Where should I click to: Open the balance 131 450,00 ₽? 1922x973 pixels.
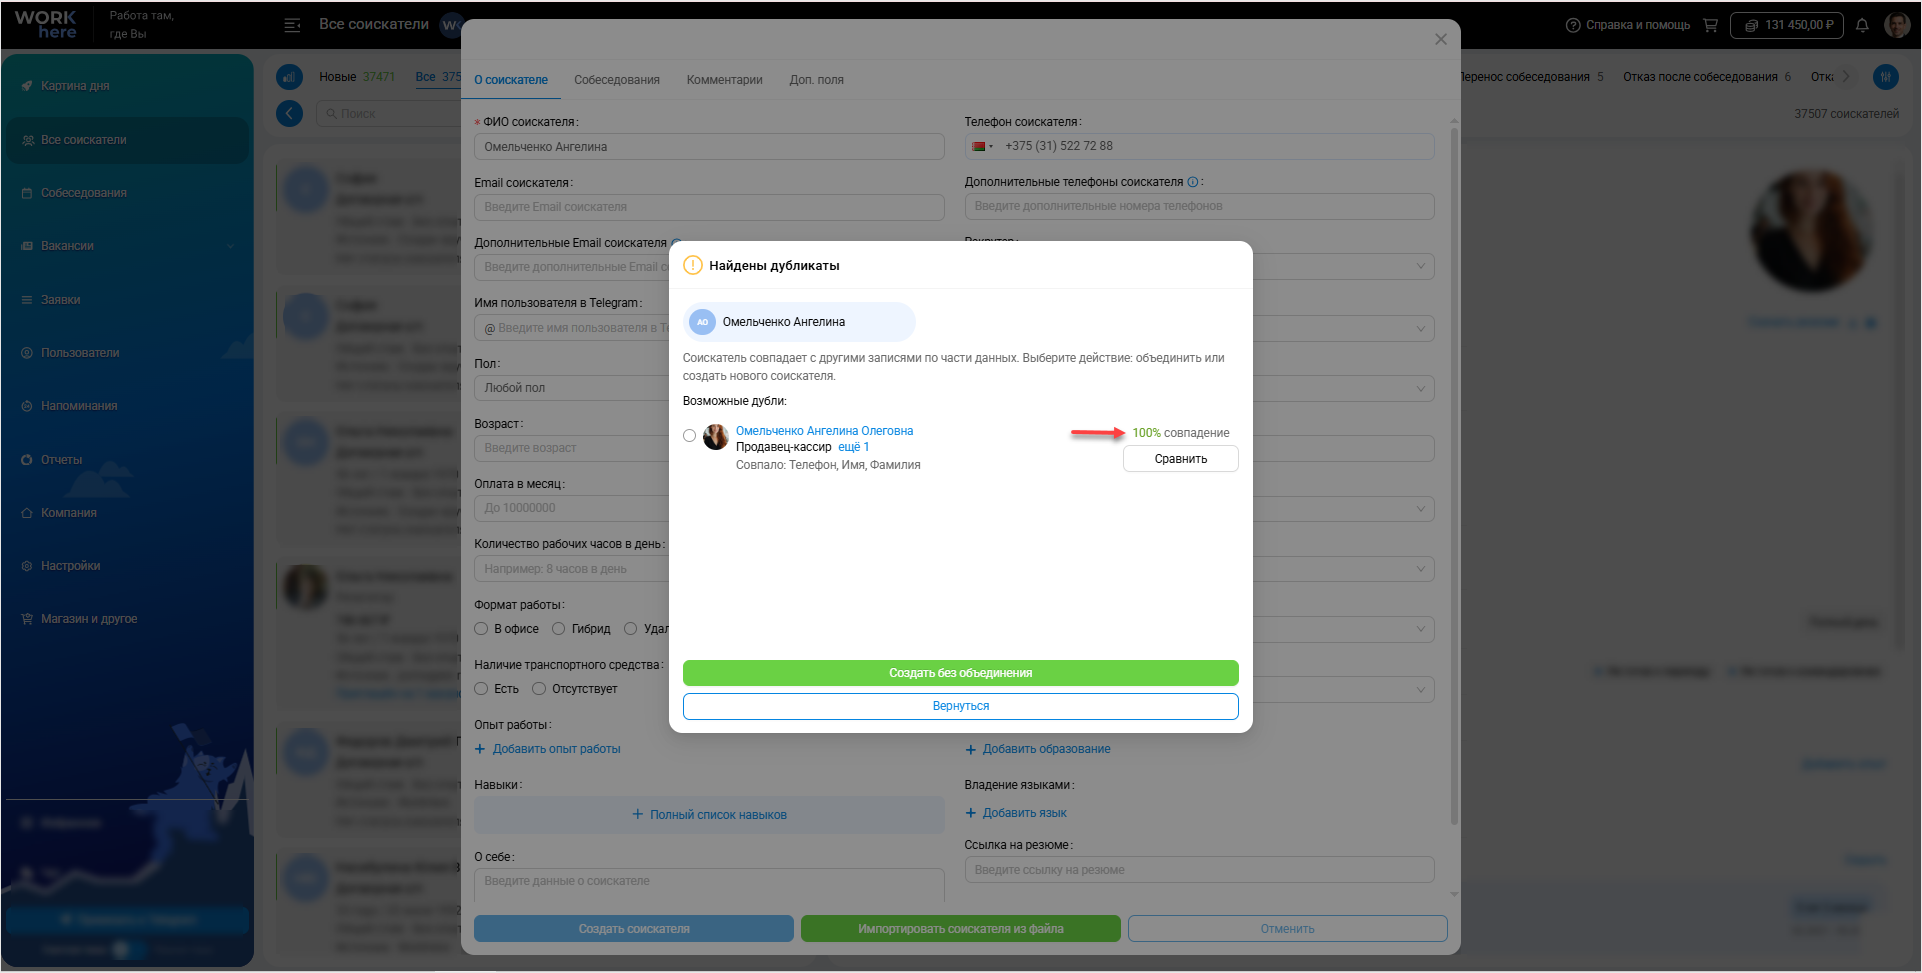[1787, 25]
